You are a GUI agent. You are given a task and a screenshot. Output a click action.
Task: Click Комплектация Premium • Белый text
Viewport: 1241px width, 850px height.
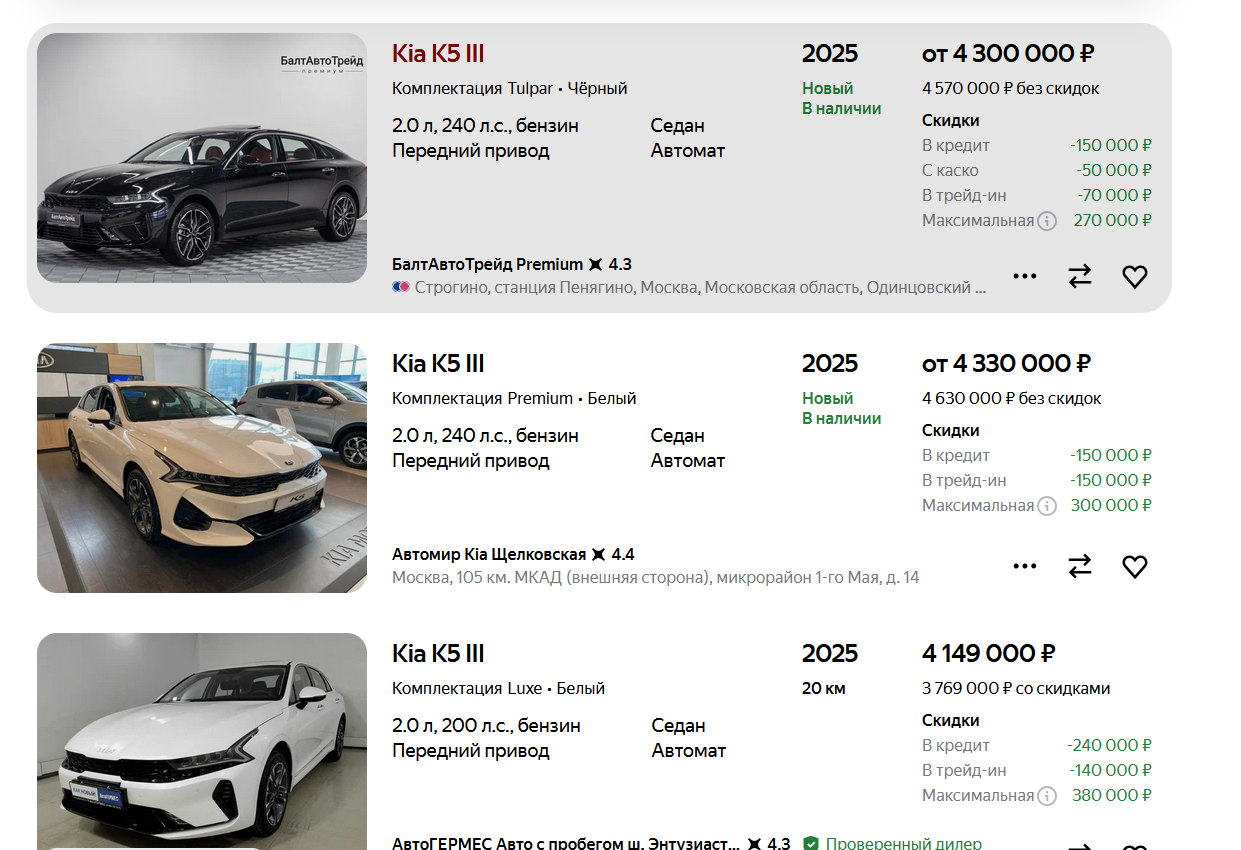(514, 399)
